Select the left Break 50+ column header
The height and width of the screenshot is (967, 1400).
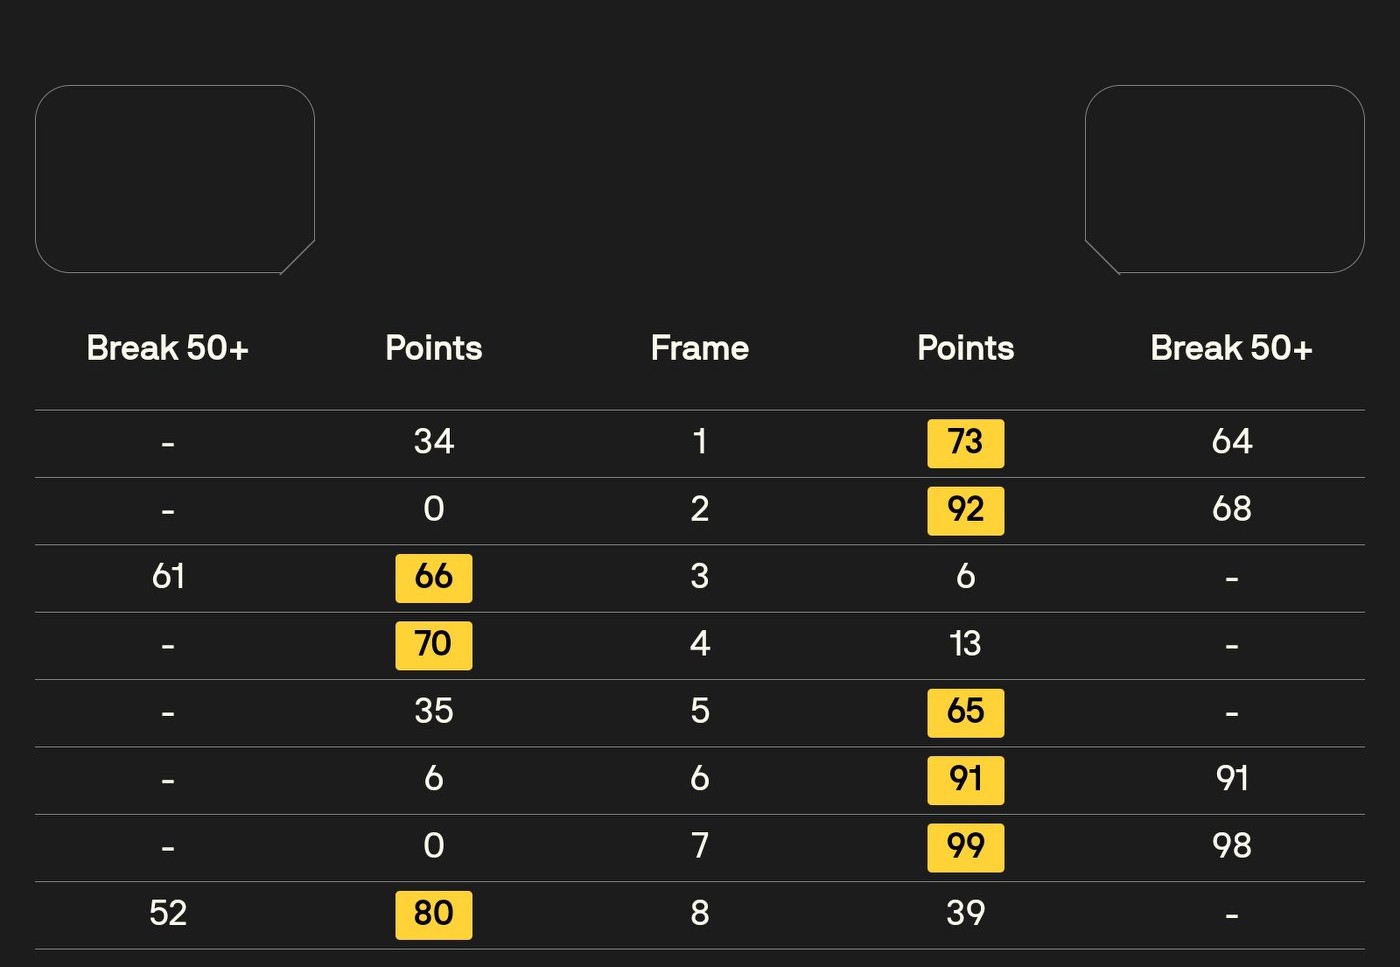pos(167,348)
